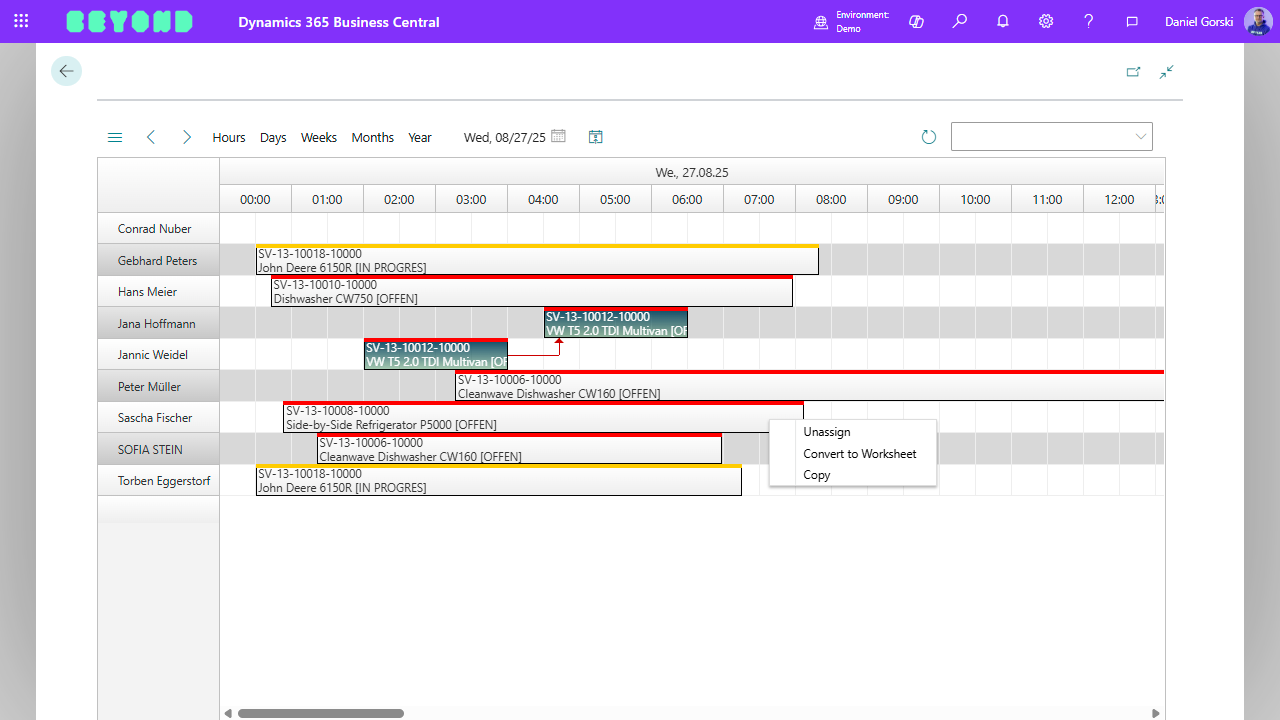Choose Convert to Worksheet in context menu
1280x720 pixels.
click(x=860, y=453)
